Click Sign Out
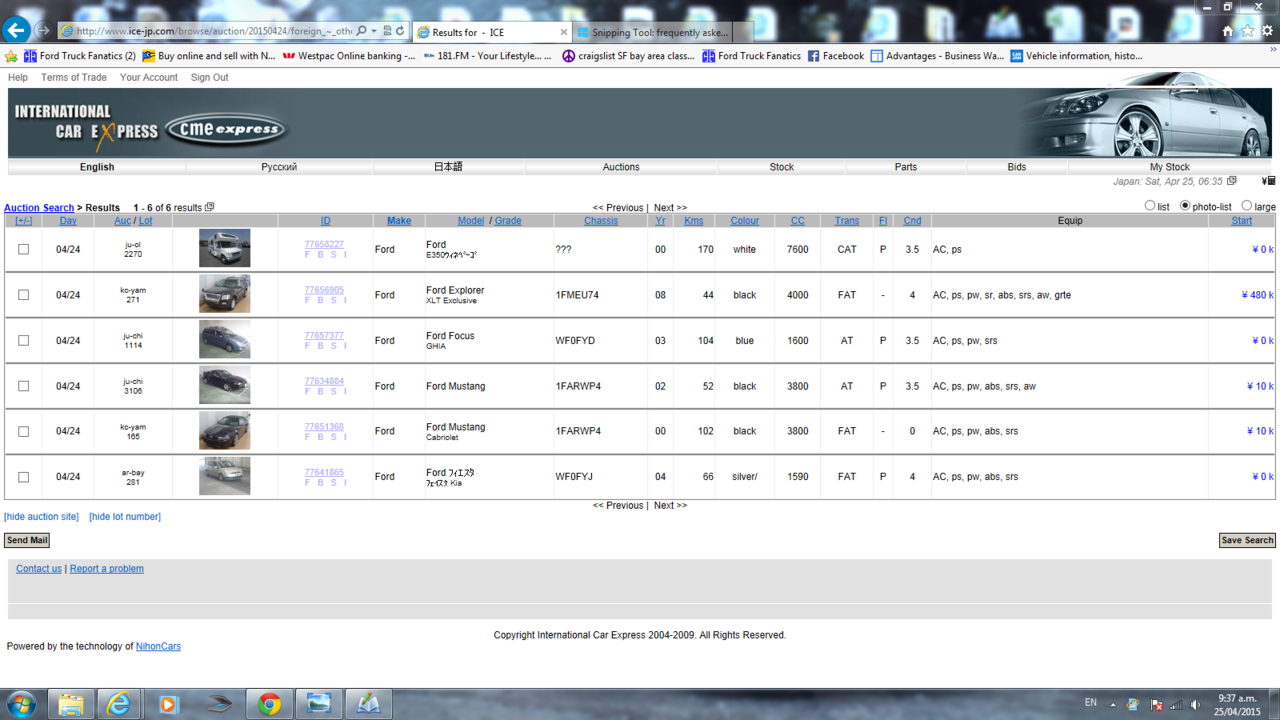This screenshot has width=1280, height=720. tap(210, 77)
